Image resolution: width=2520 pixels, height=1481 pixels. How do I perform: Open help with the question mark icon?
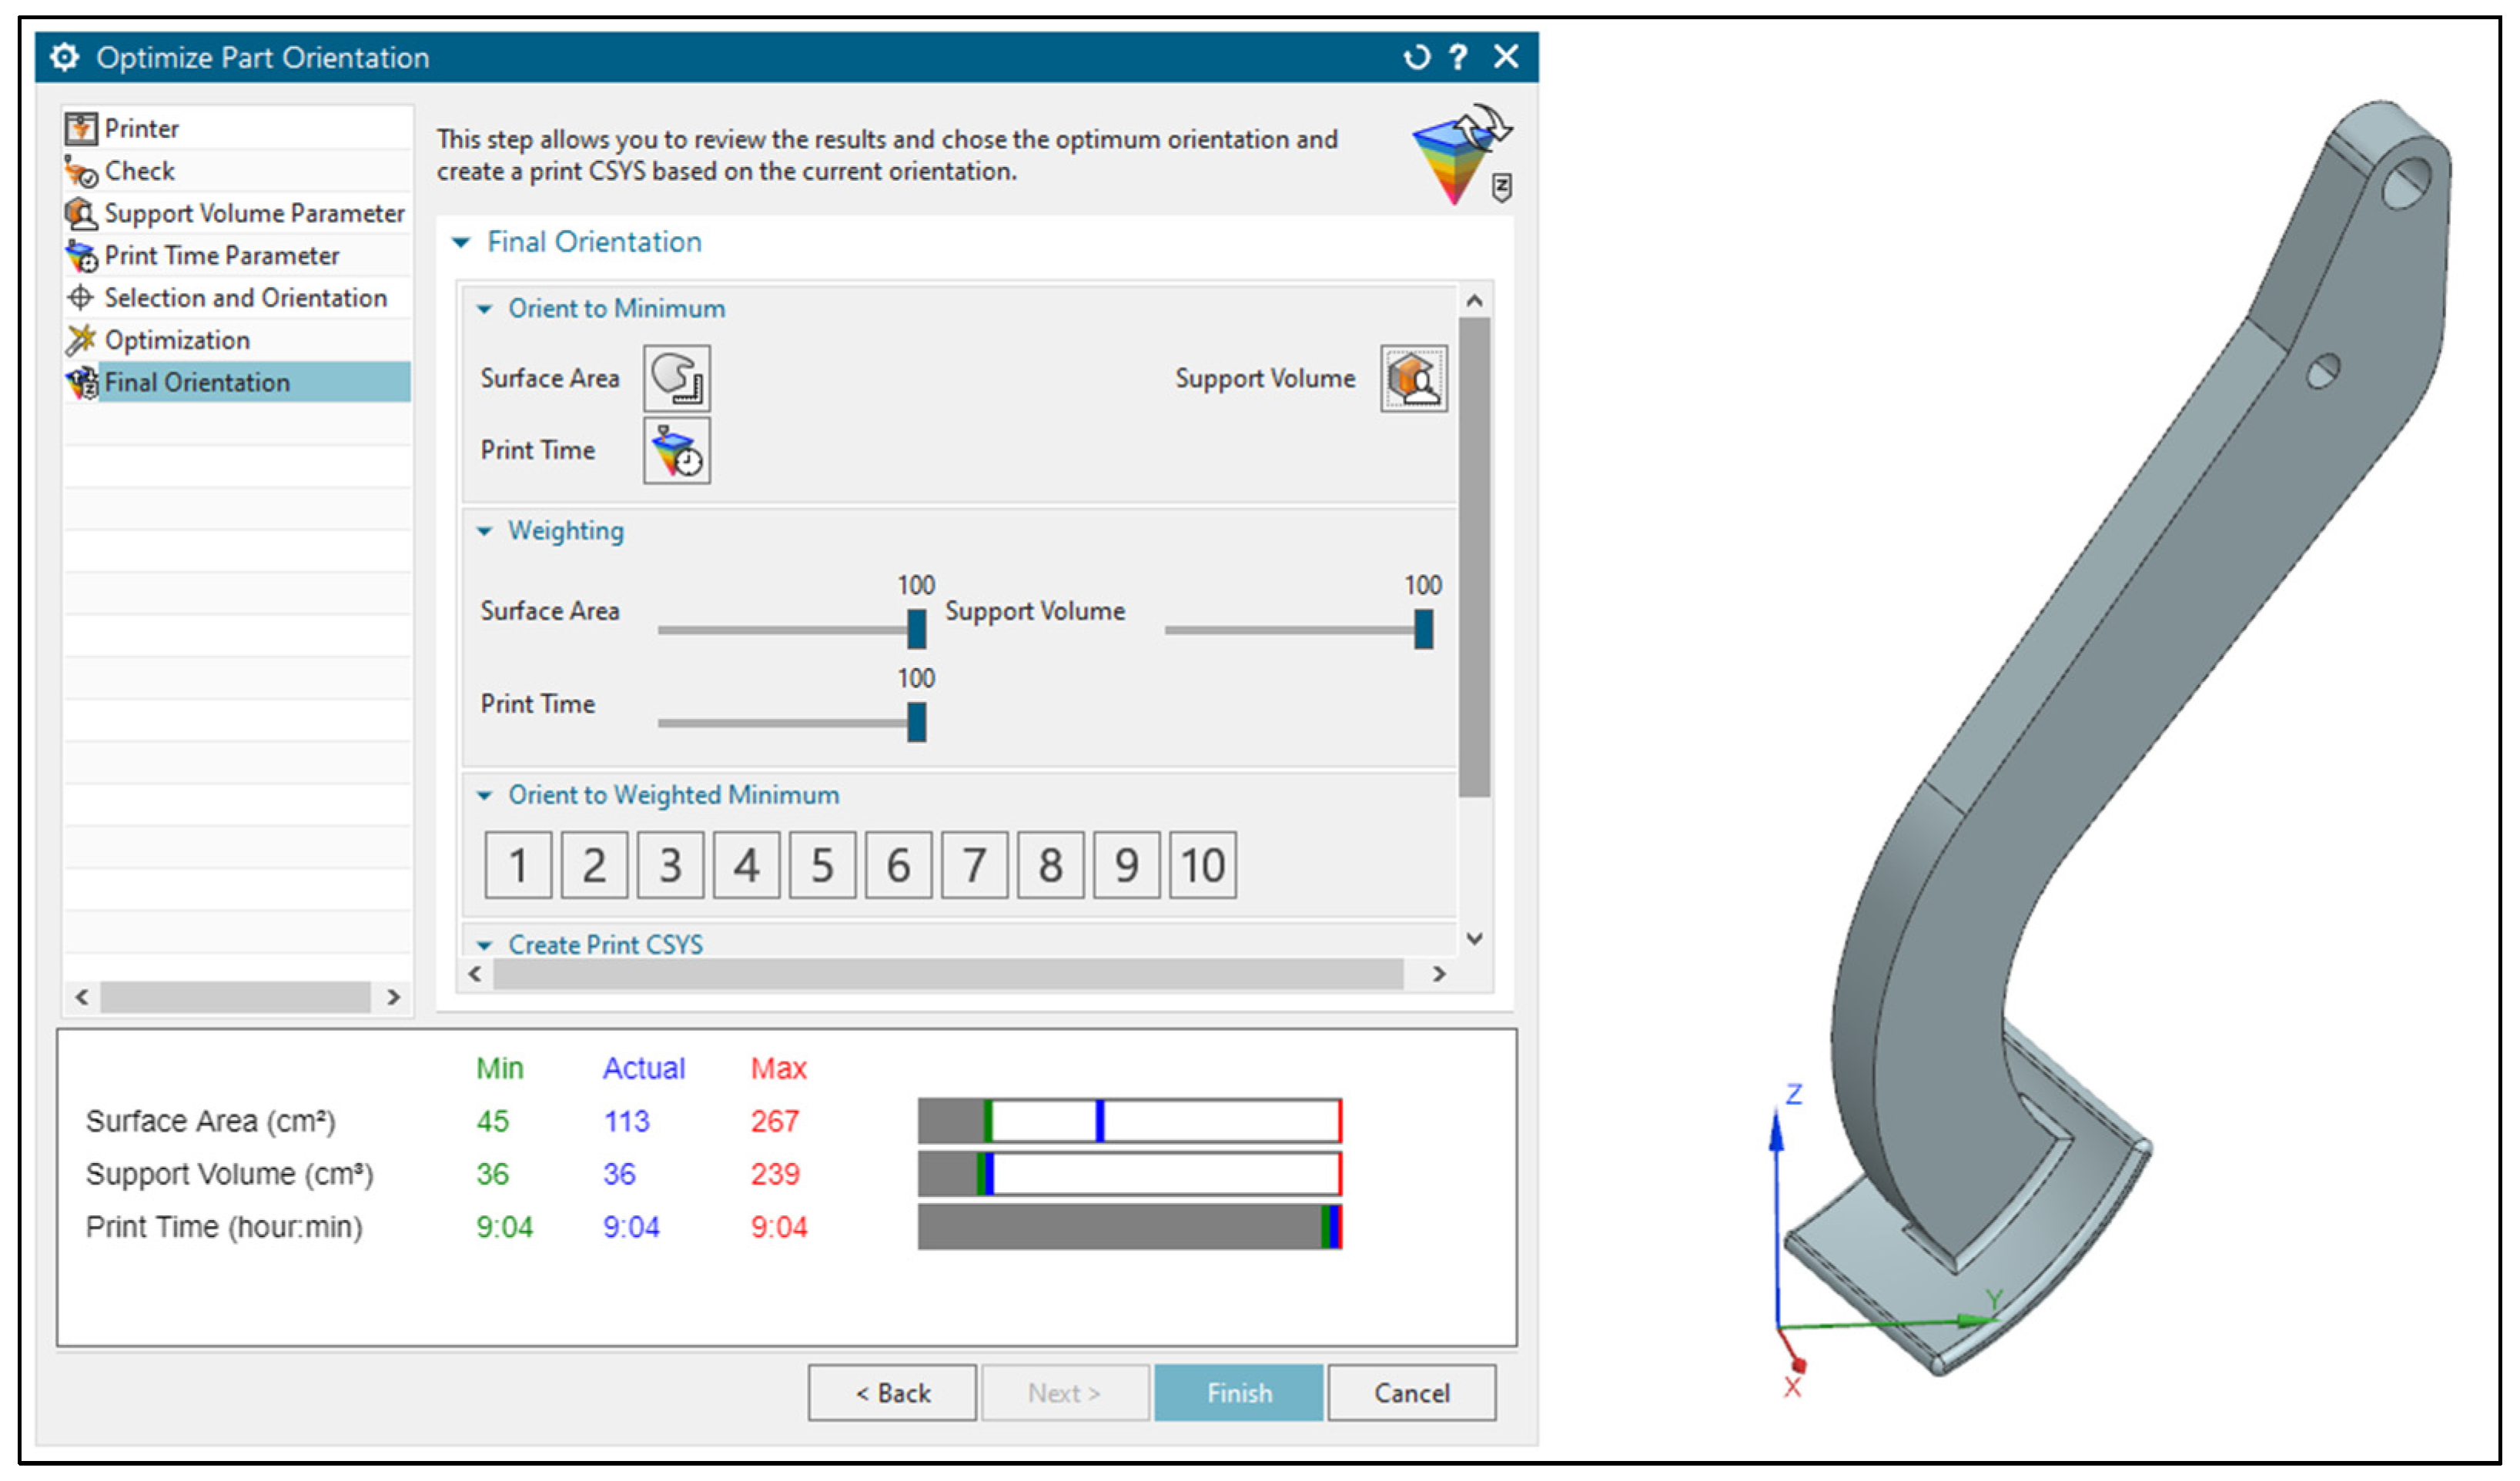tap(1458, 57)
